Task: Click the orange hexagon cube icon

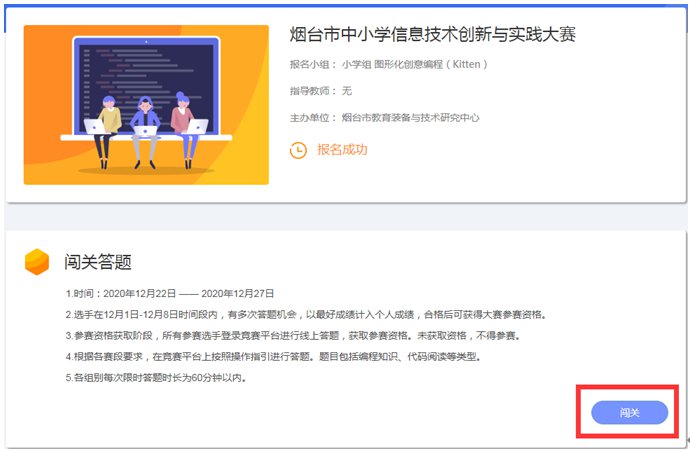Action: coord(37,262)
